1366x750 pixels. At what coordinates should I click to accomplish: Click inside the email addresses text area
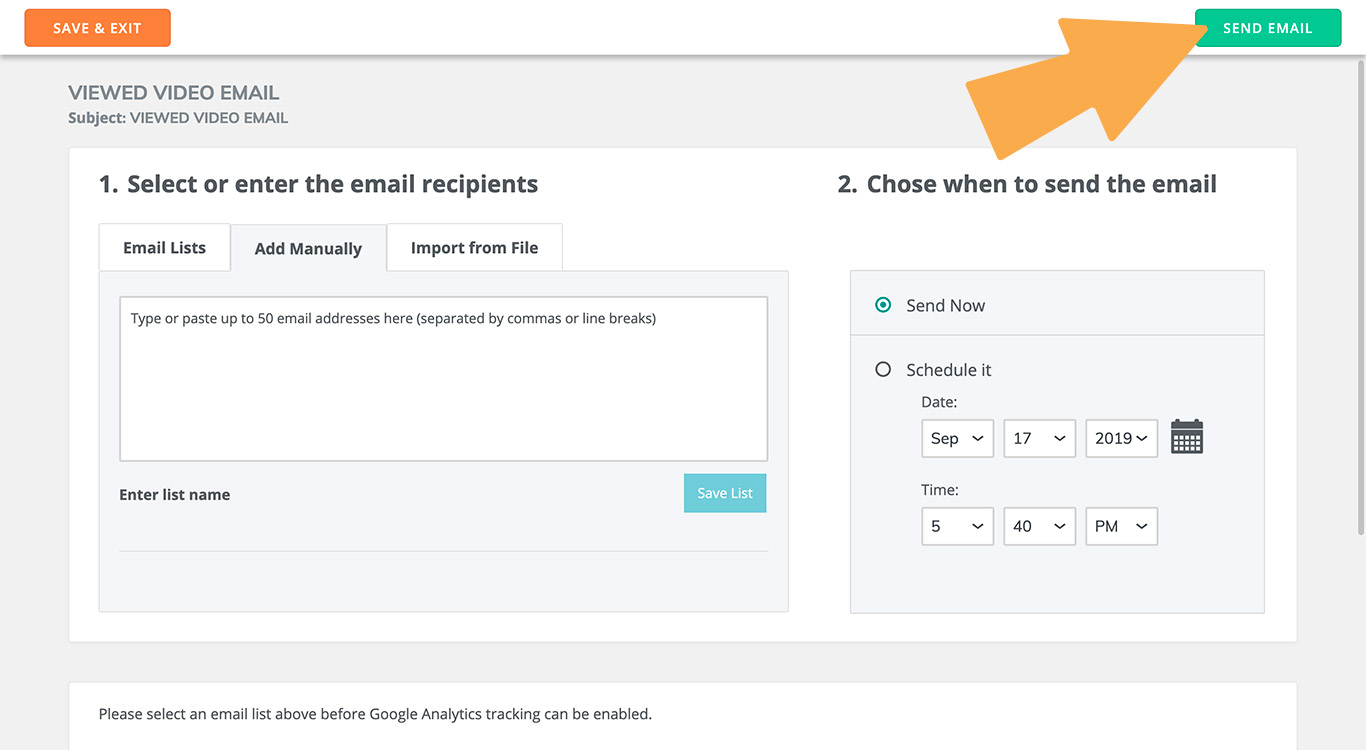pyautogui.click(x=443, y=378)
